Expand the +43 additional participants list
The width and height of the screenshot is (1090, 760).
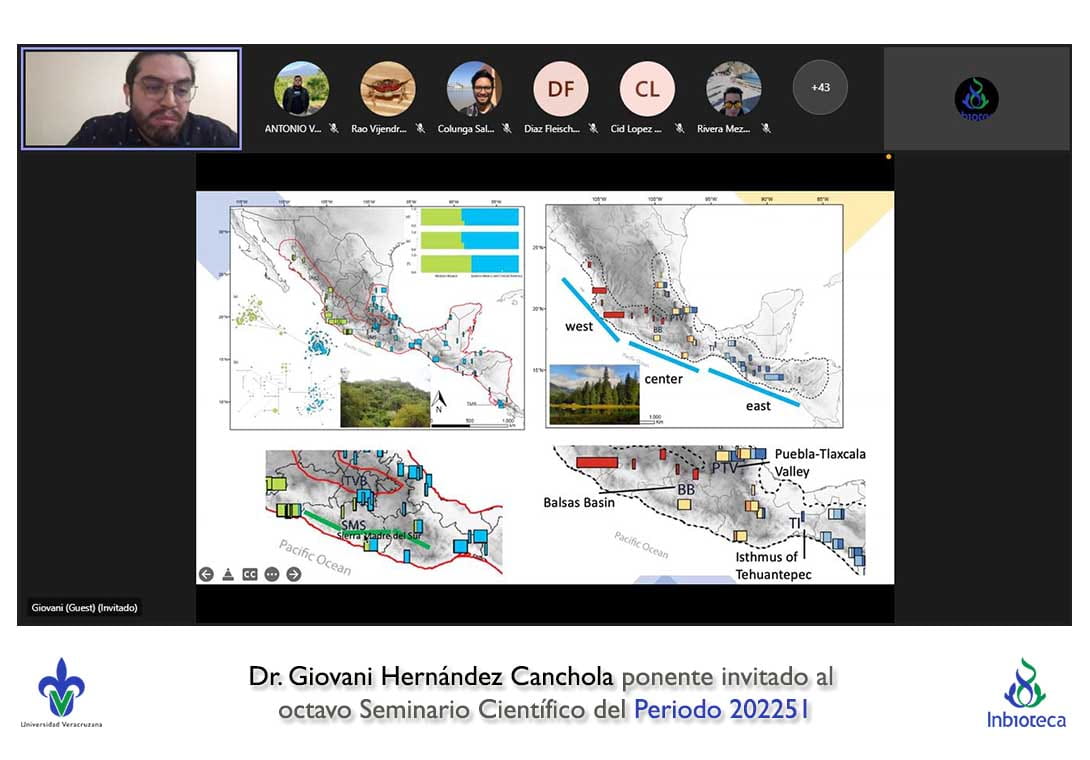(x=820, y=88)
